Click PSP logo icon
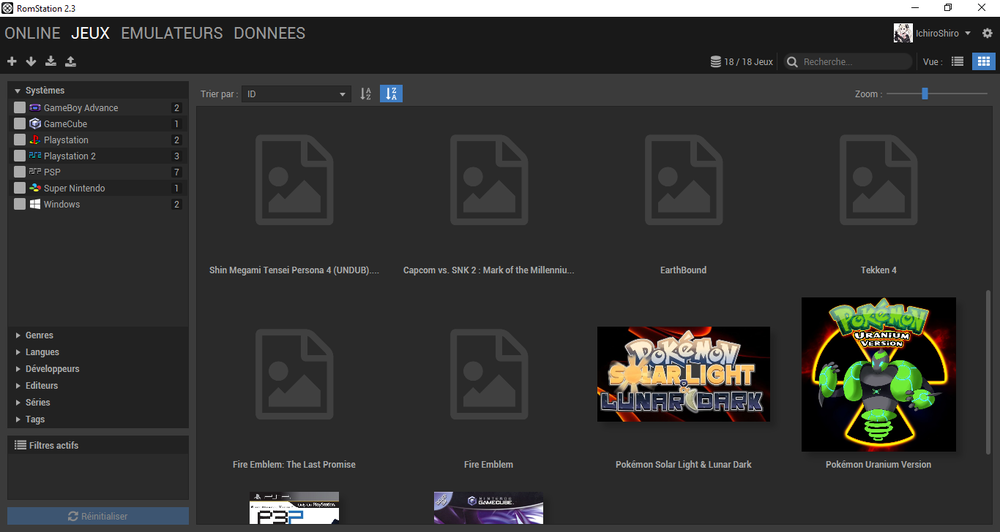1000x532 pixels. 35,172
